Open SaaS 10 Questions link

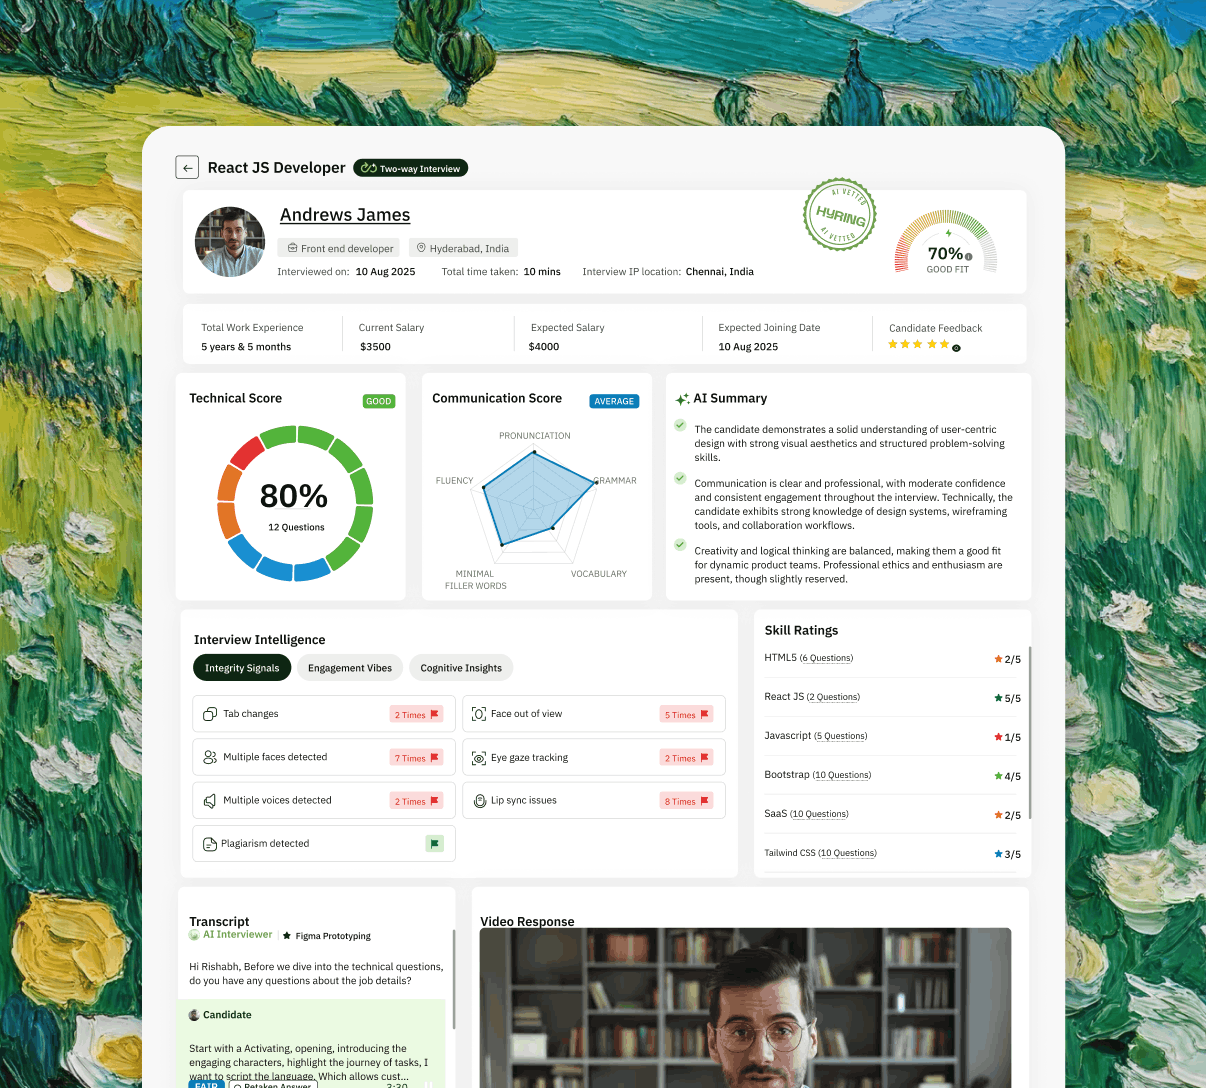click(819, 814)
